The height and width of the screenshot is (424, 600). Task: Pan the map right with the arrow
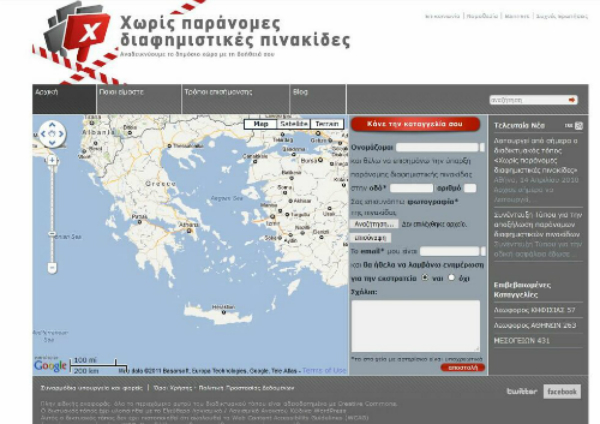click(x=62, y=134)
